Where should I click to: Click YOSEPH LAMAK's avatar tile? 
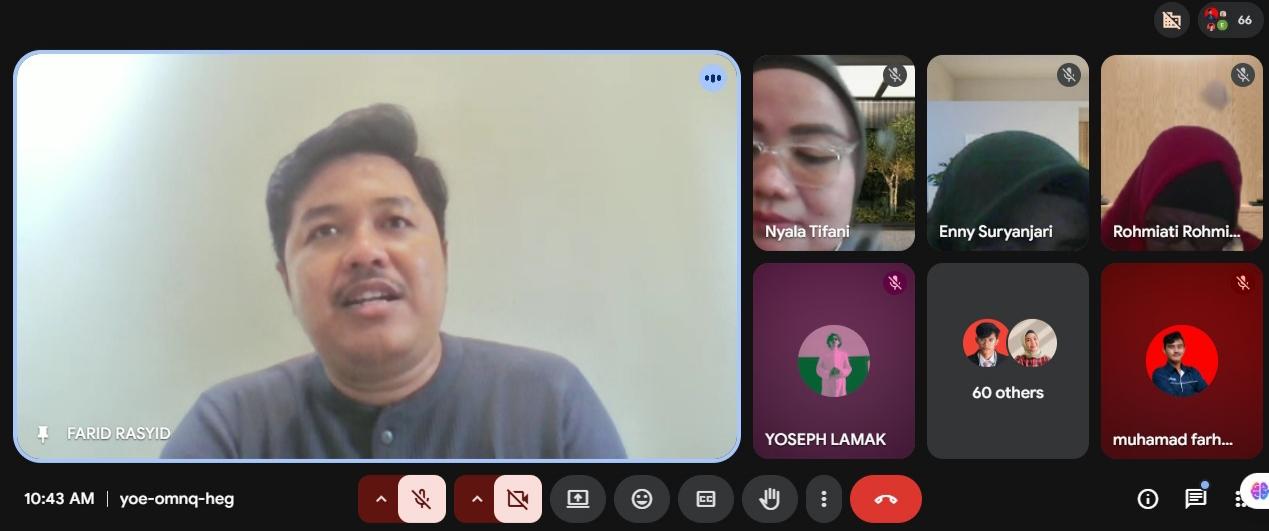point(833,360)
